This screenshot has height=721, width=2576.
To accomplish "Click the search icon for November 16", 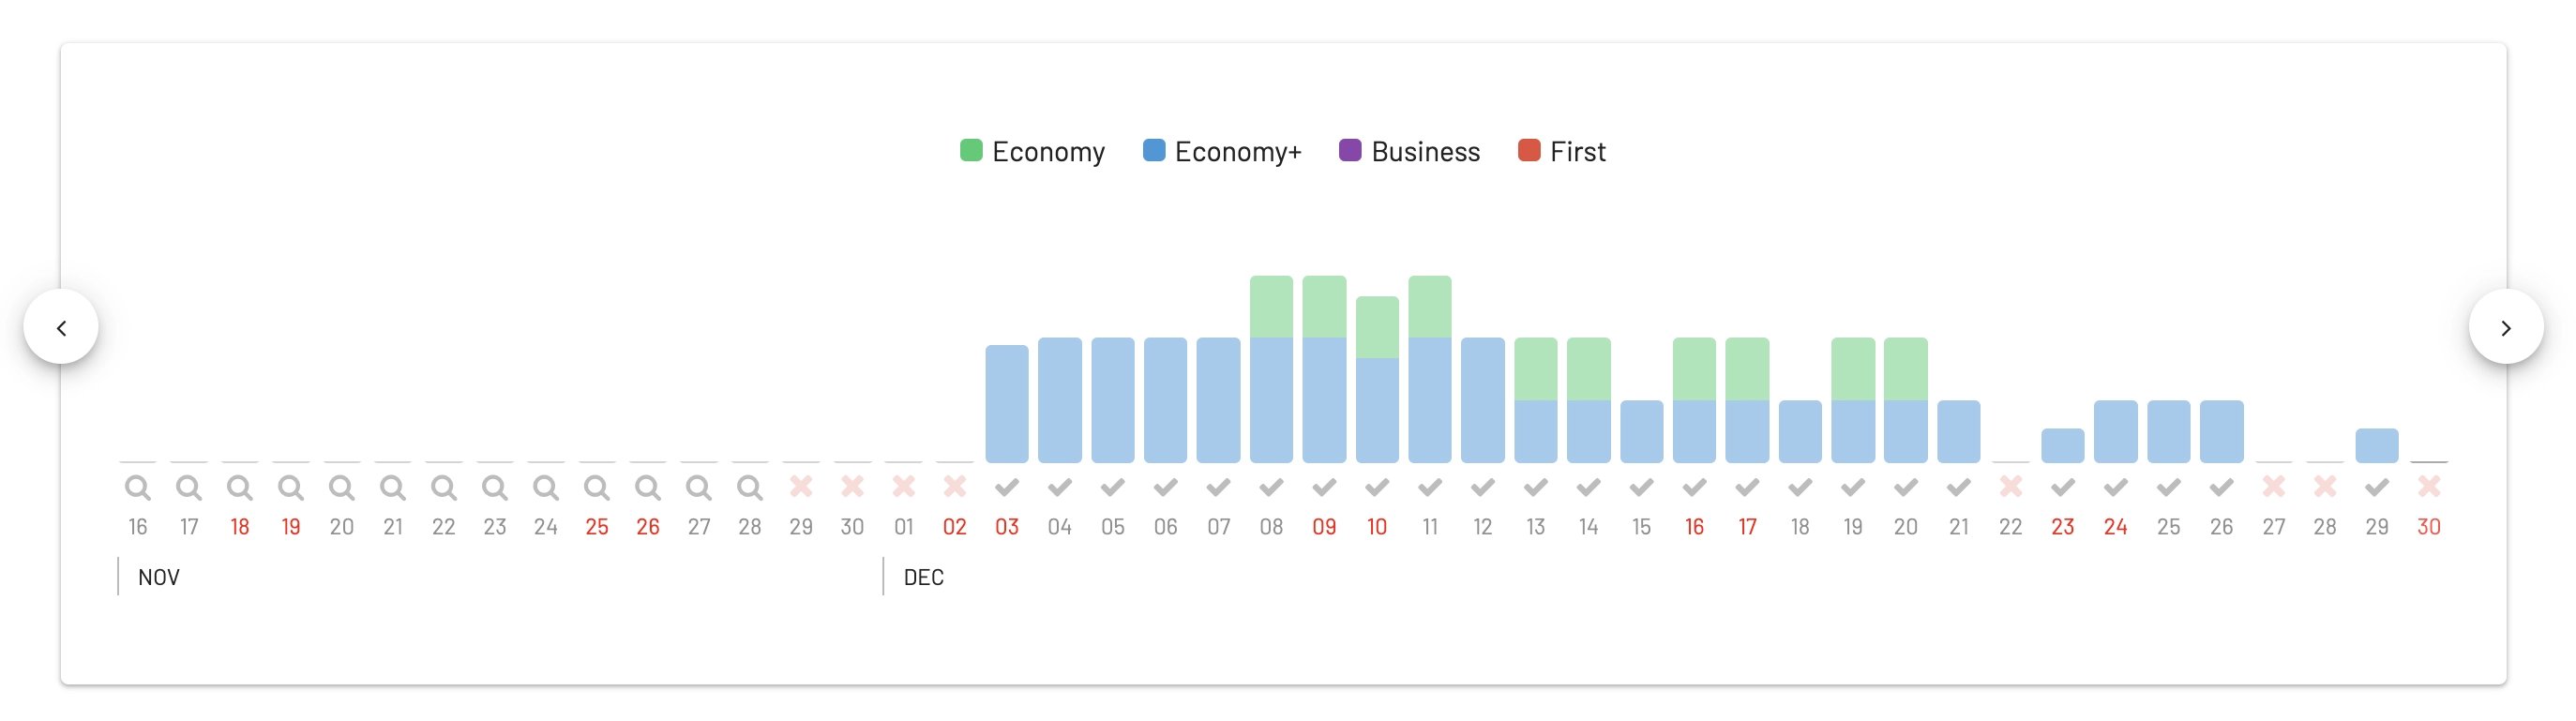I will 138,488.
